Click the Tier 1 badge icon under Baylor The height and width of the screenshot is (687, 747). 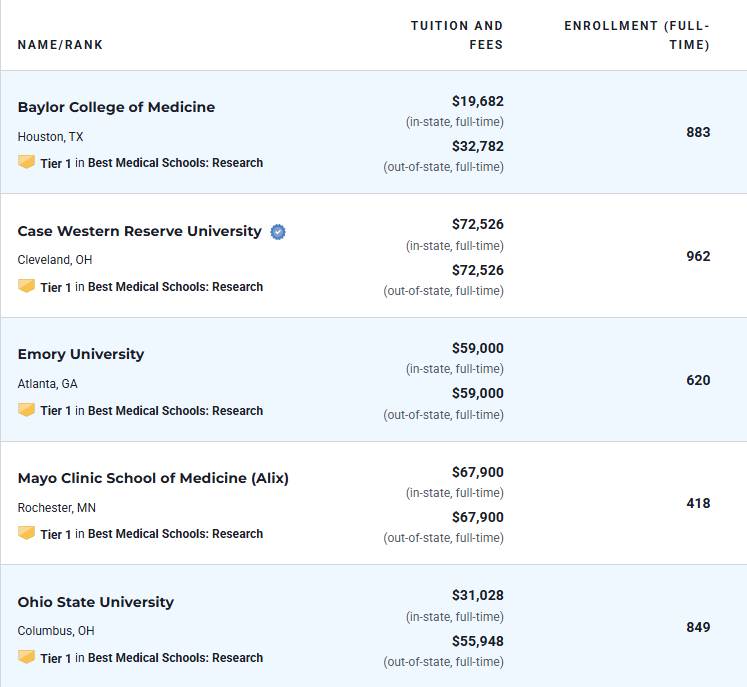(x=26, y=162)
